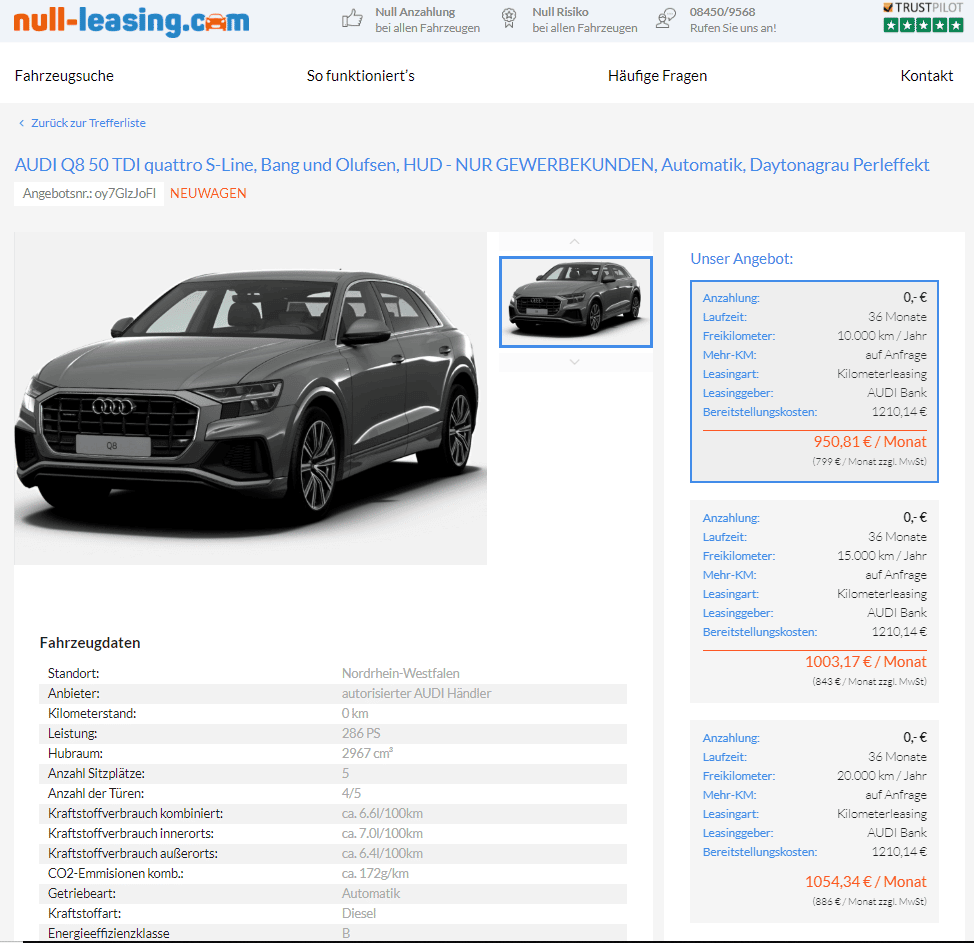Click the gallery up chevron above thumbnail

575,242
